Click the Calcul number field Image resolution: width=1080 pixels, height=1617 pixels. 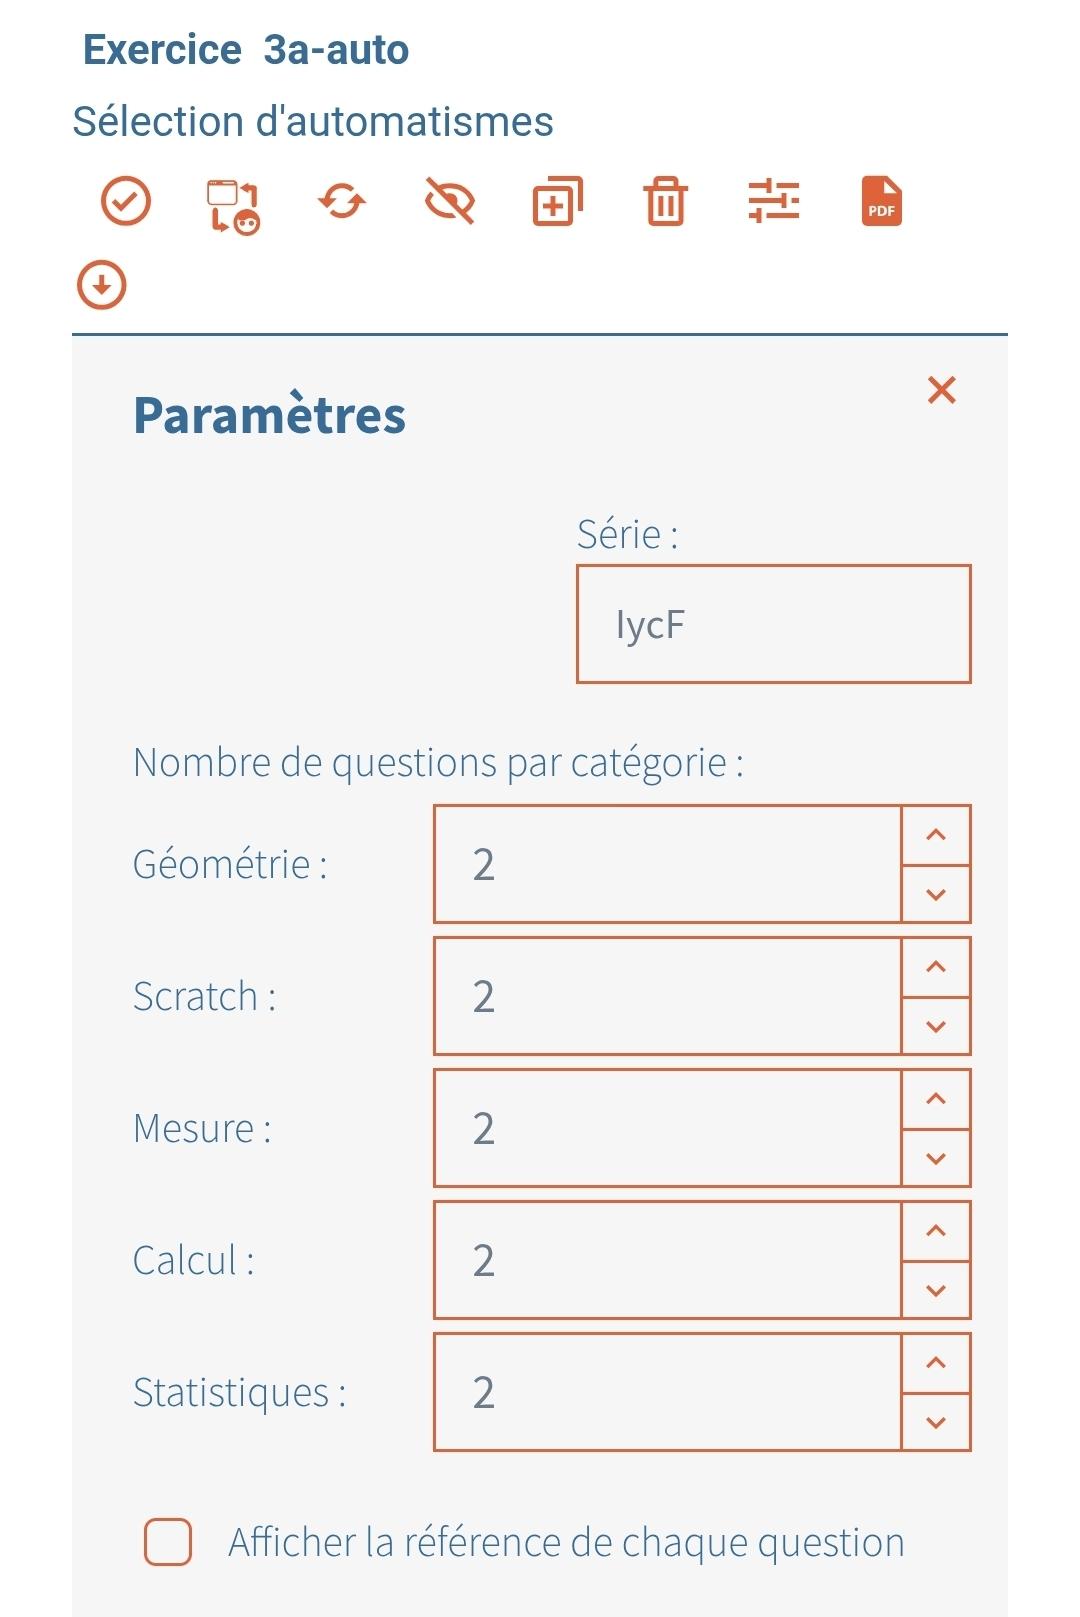[x=668, y=1260]
